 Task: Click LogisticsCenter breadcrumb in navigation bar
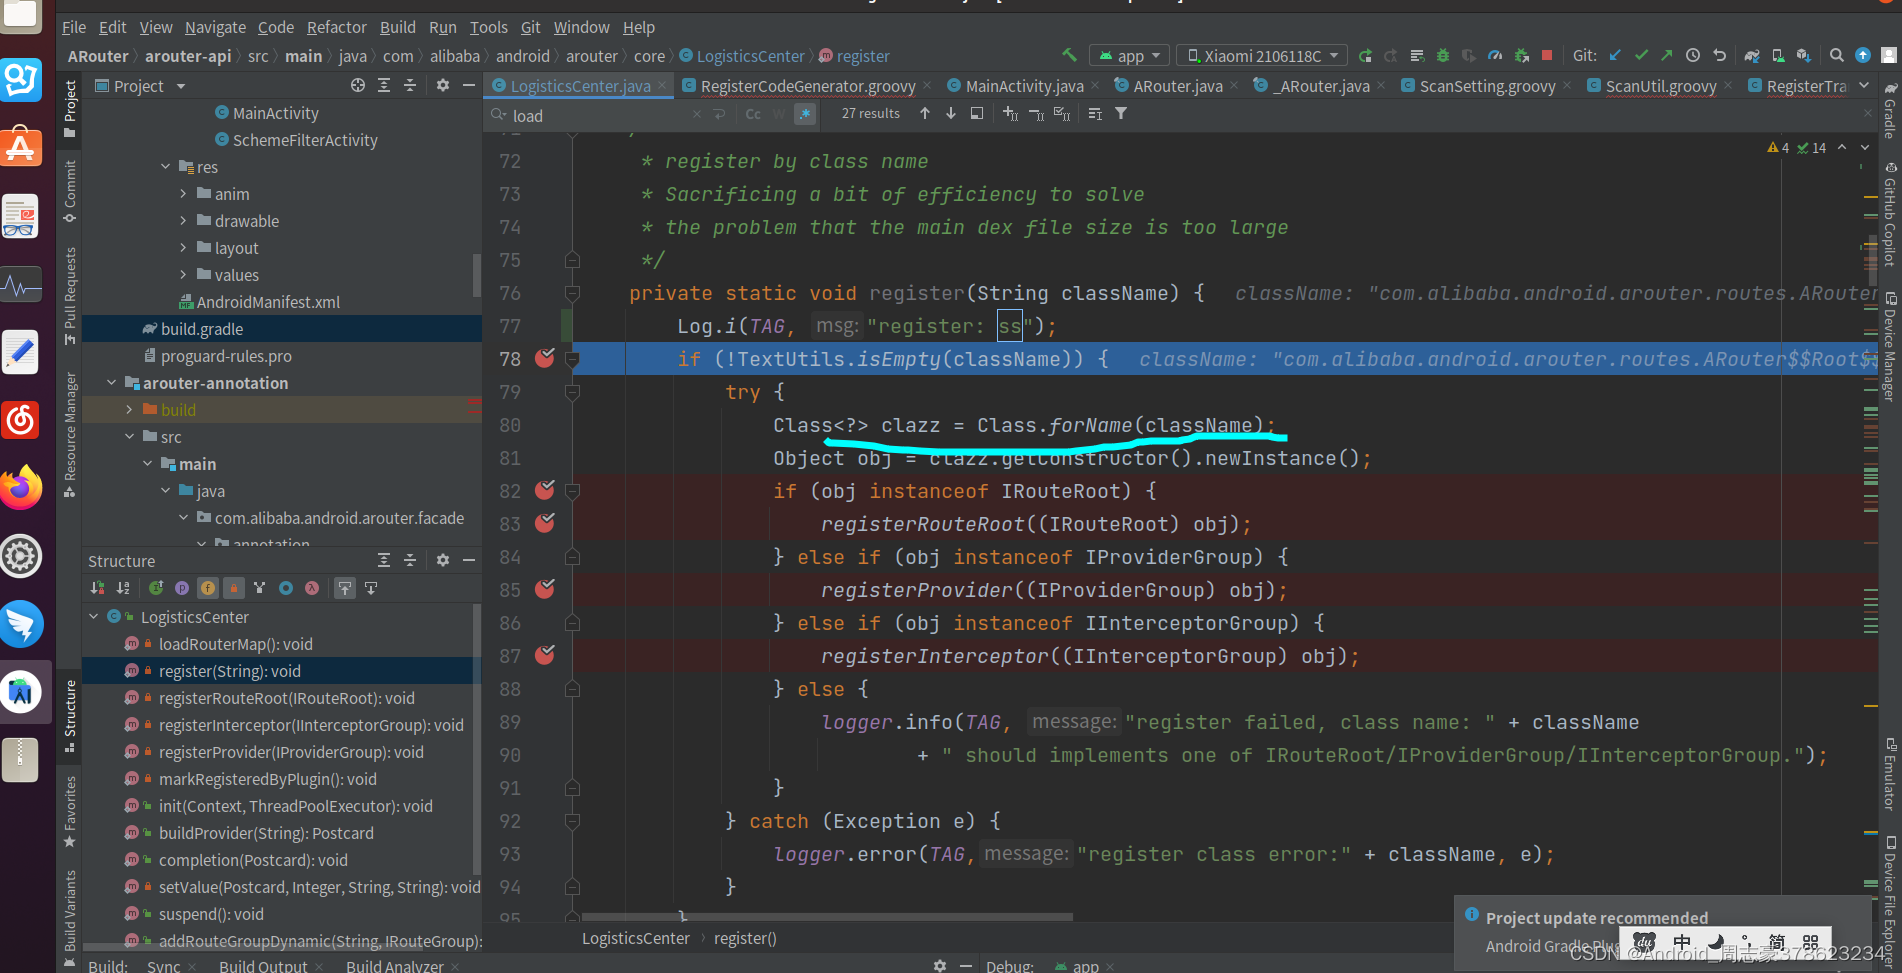750,56
